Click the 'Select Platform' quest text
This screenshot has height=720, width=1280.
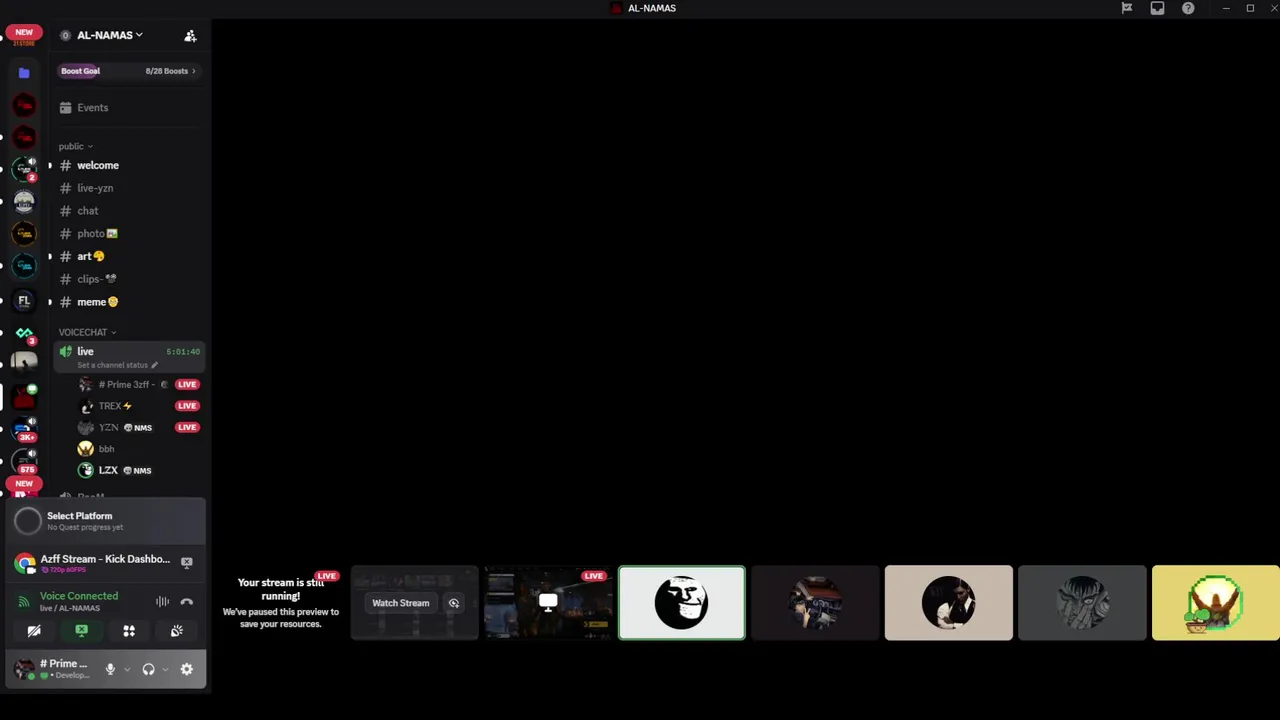click(79, 516)
